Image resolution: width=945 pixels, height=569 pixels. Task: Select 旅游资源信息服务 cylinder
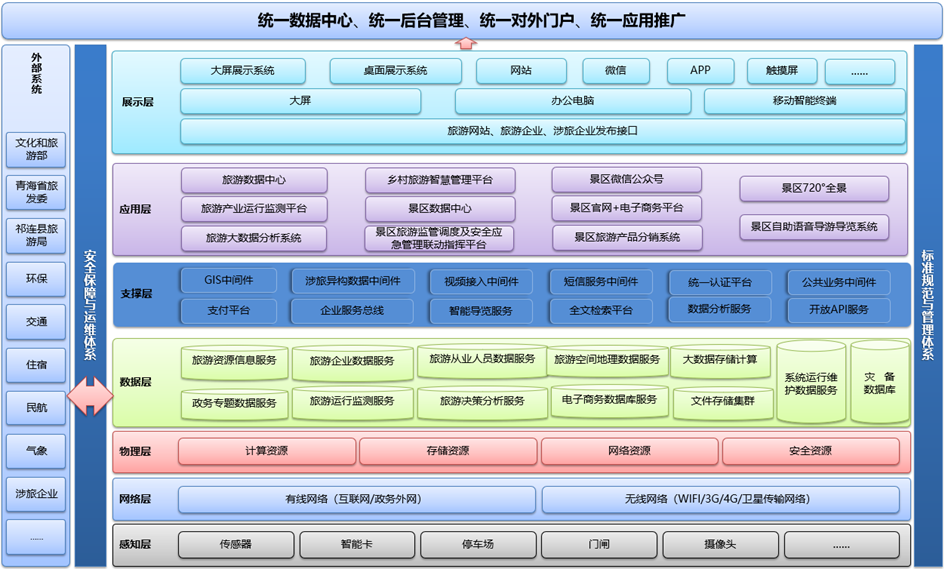click(234, 362)
